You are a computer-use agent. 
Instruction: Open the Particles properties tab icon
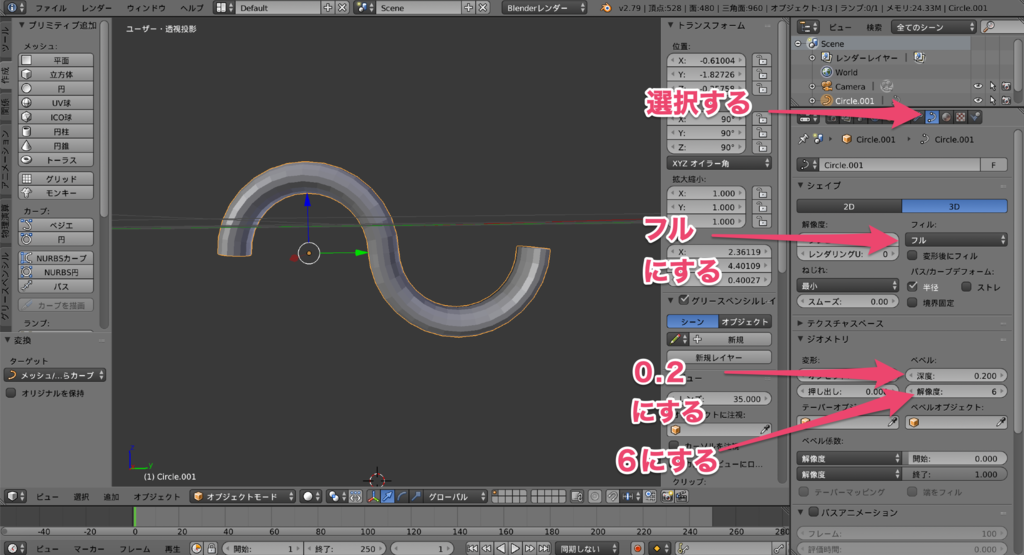tap(975, 118)
